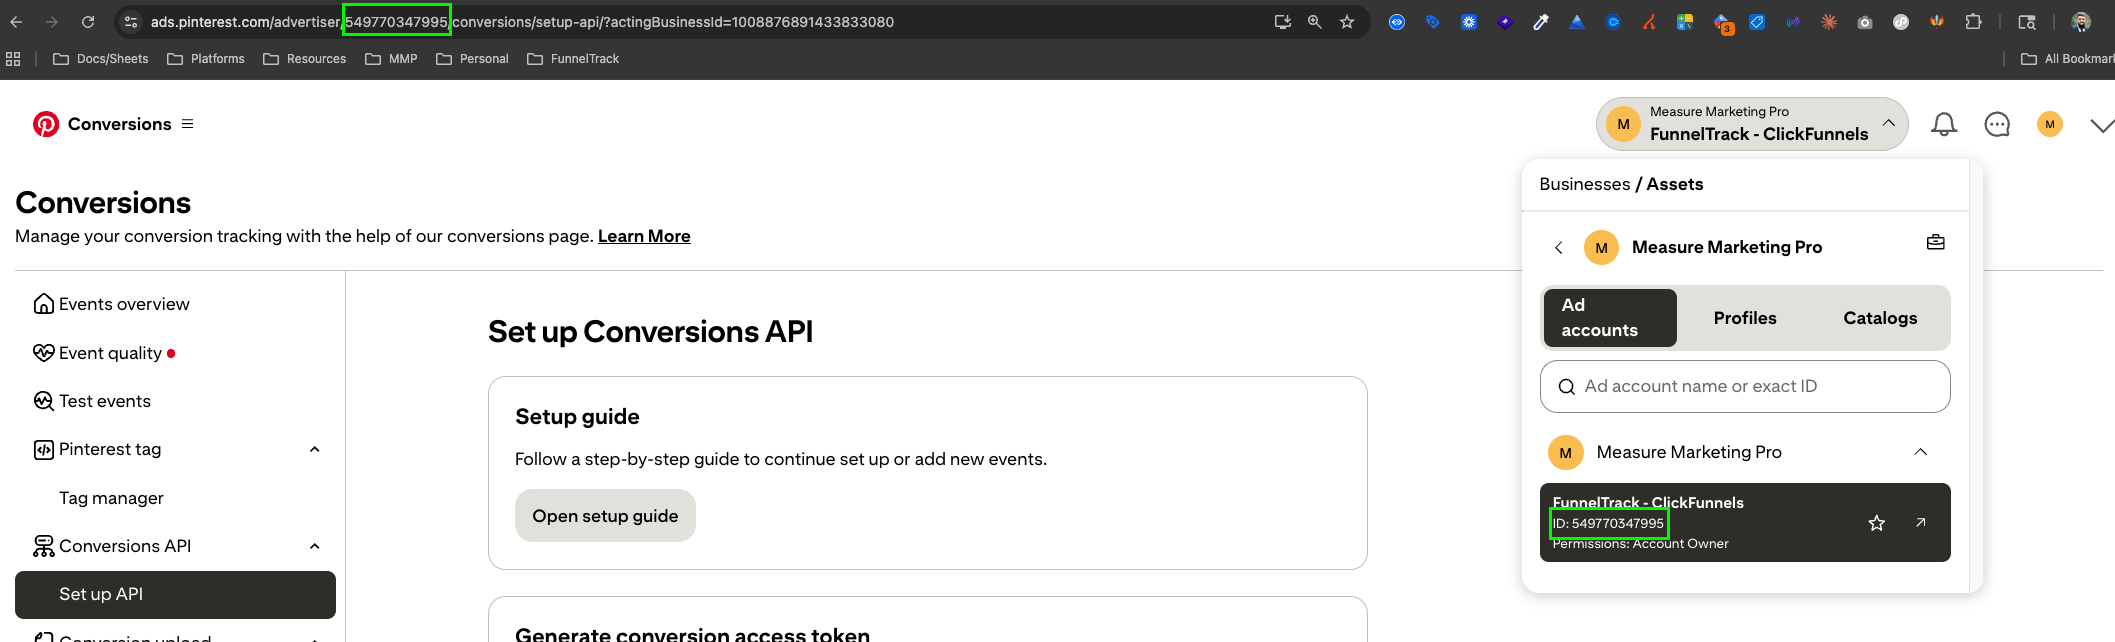Open the Personal bookmark folder
Screen dimensions: 2115x642
472,59
